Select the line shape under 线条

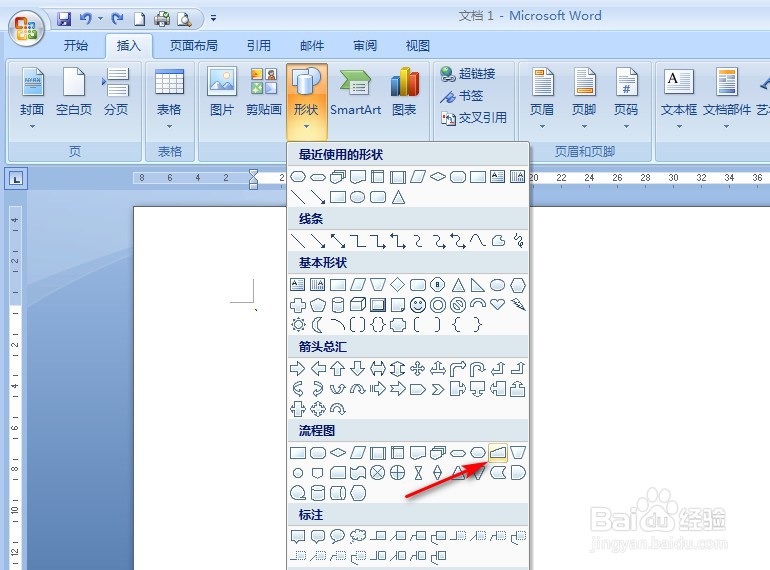tap(298, 241)
